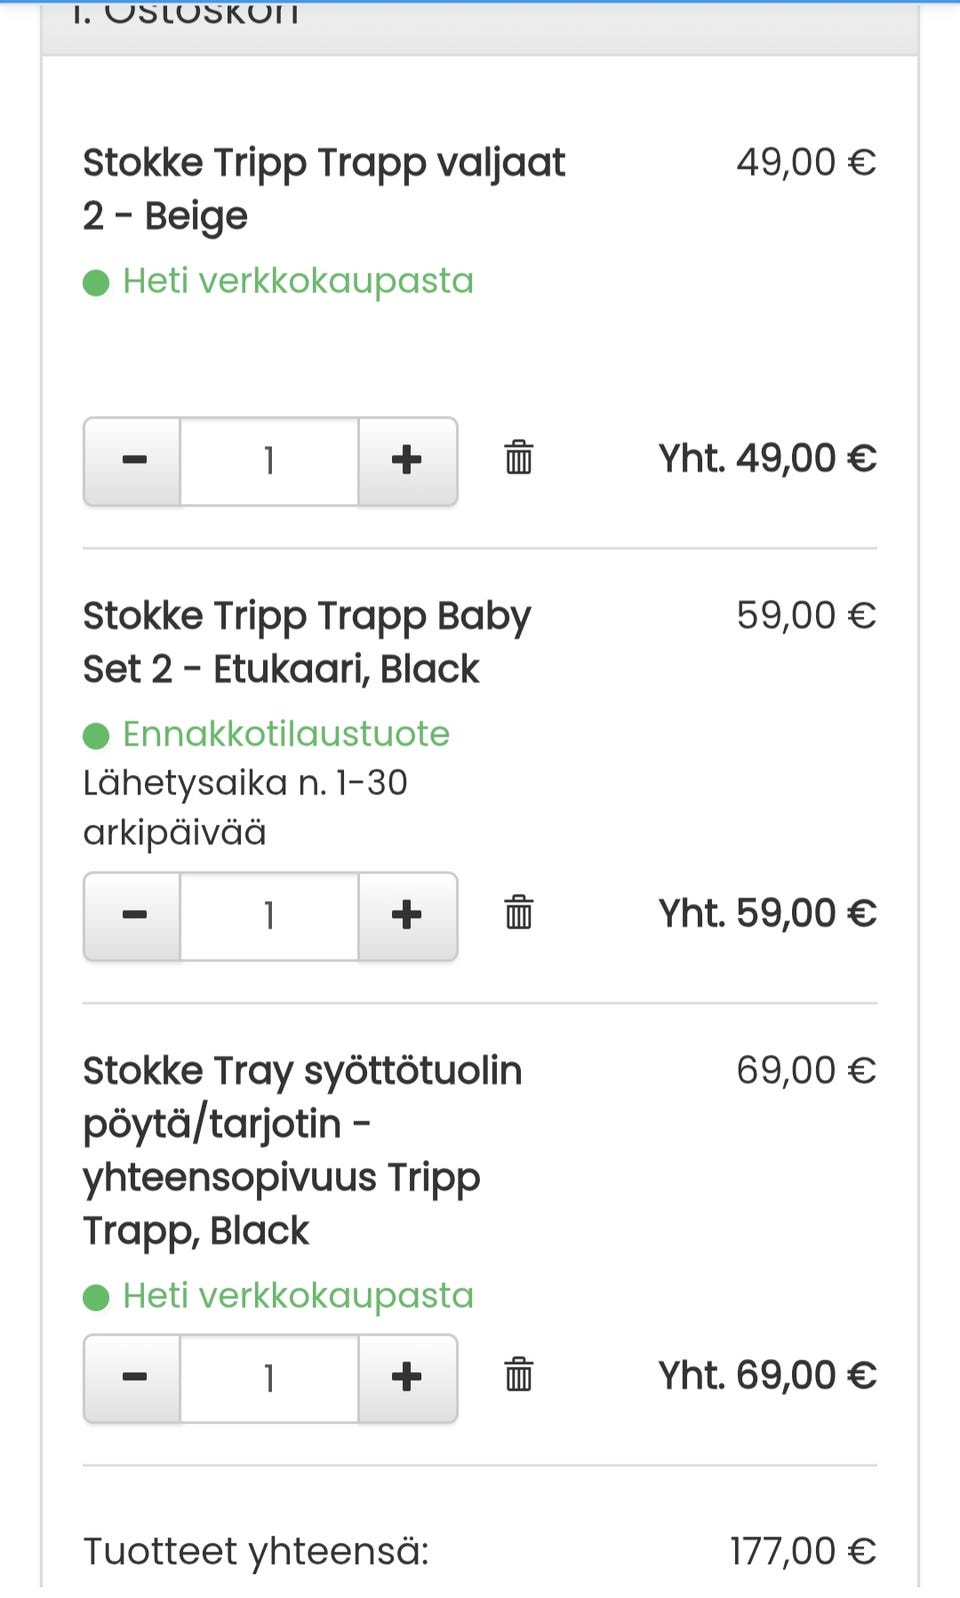
Task: Click quantity field for Baby Set 2
Action: point(269,916)
